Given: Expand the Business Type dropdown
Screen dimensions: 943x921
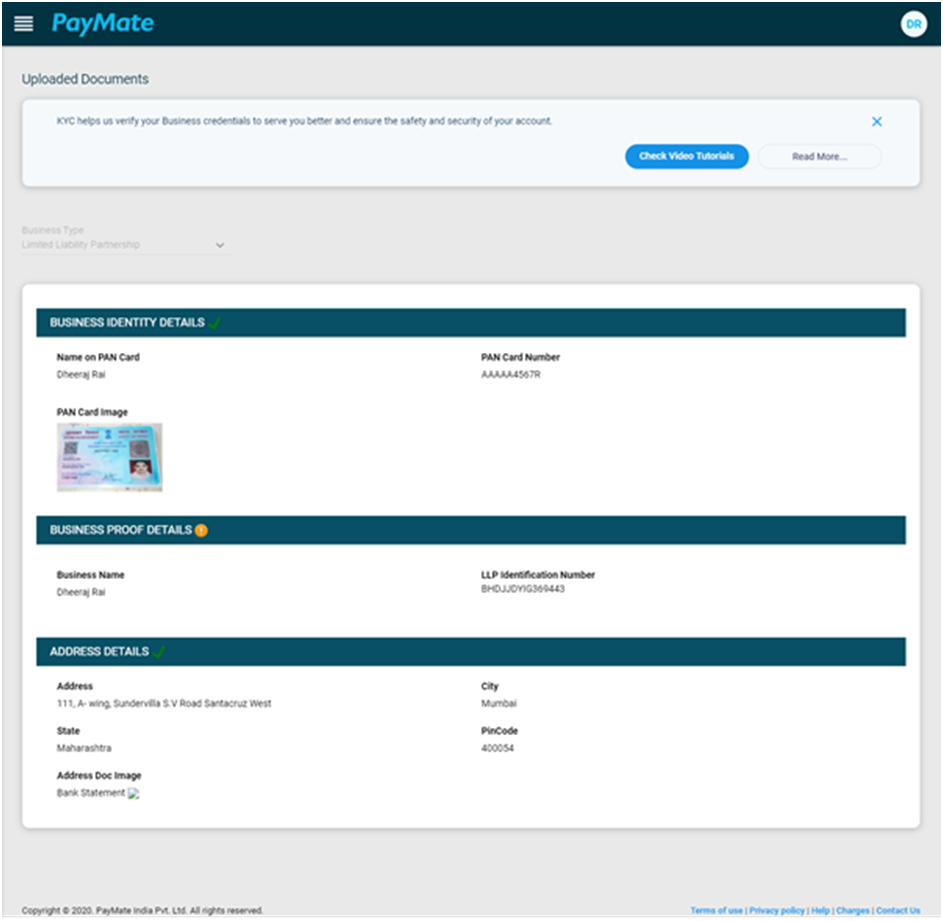Looking at the screenshot, I should pos(126,245).
